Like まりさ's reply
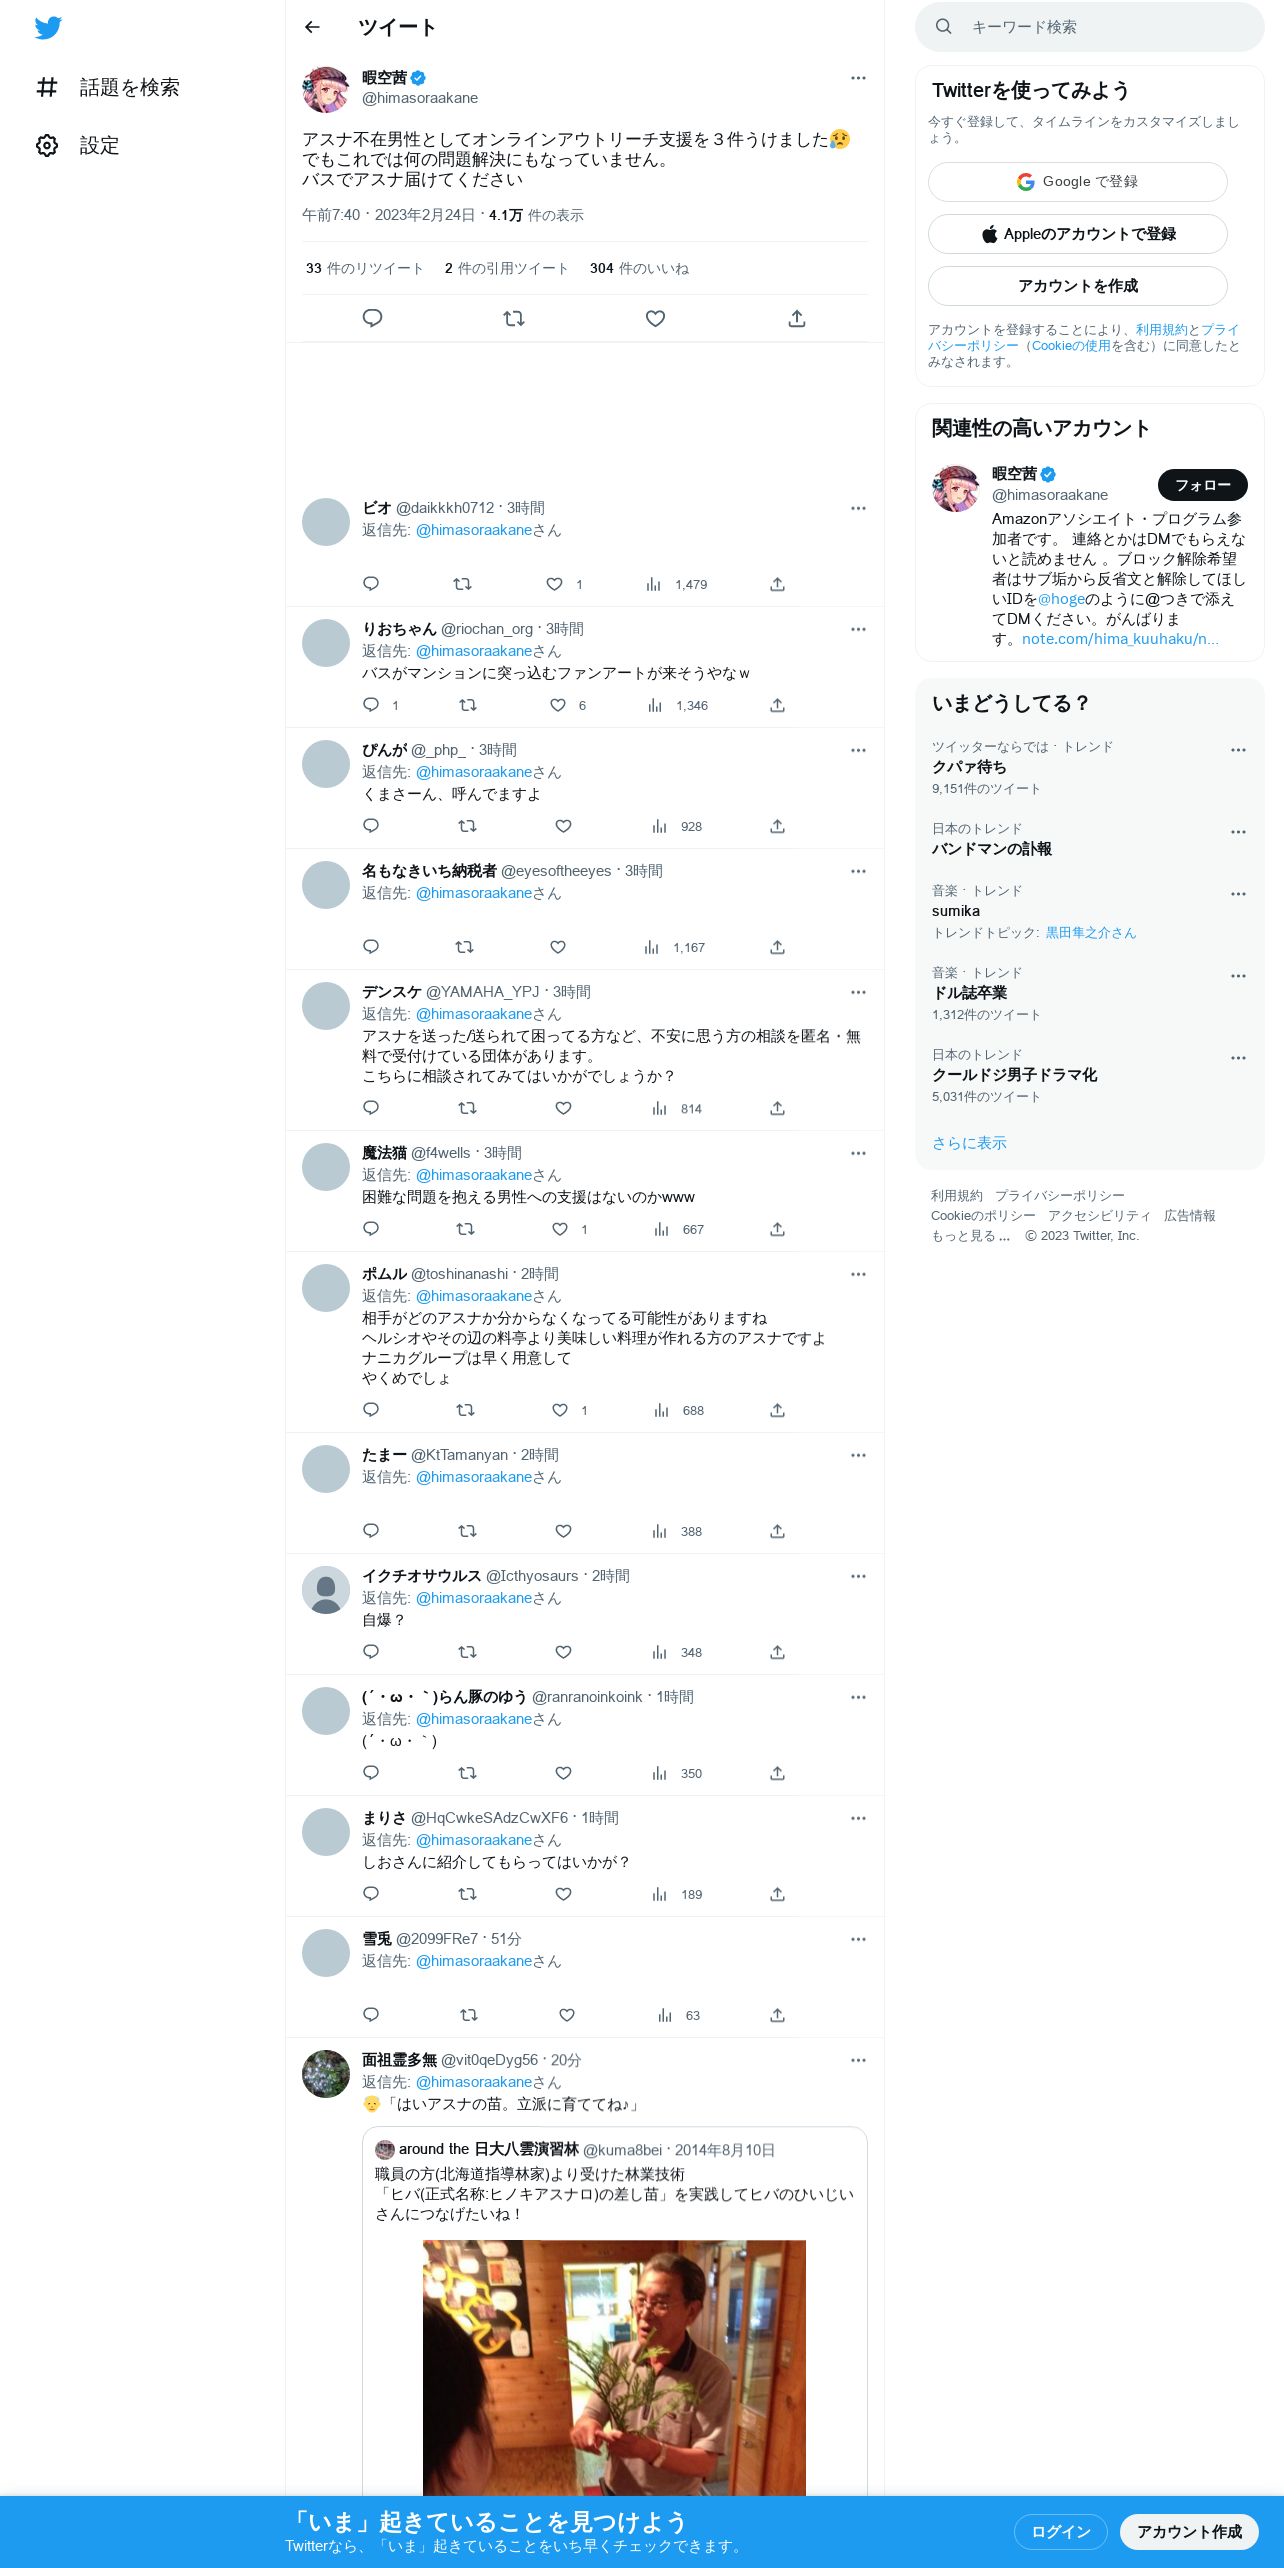The height and width of the screenshot is (2568, 1284). [x=563, y=1894]
